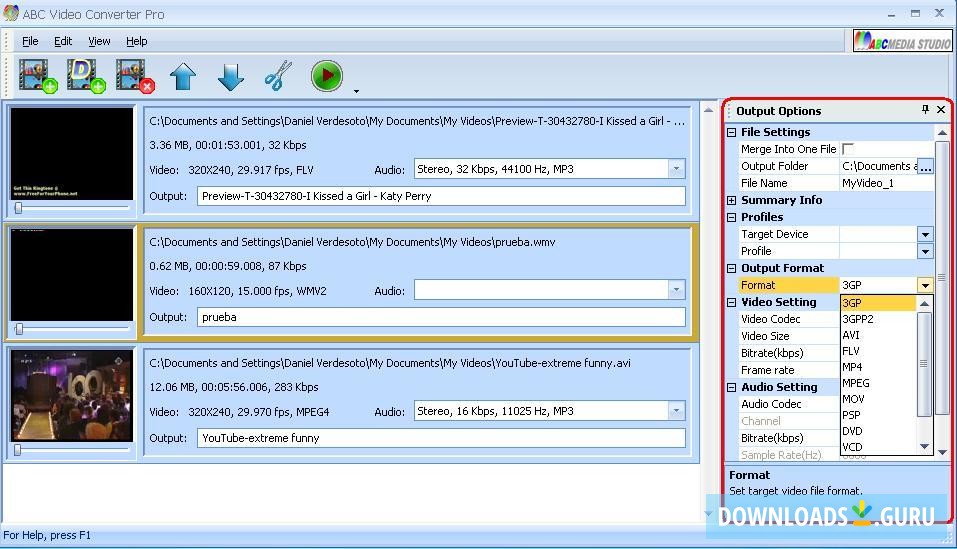Click the app icon in title bar

[x=11, y=13]
